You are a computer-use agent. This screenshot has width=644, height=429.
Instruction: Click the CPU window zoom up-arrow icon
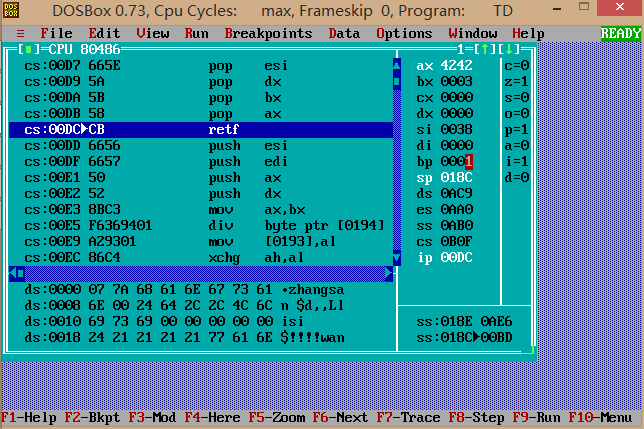pyautogui.click(x=485, y=50)
